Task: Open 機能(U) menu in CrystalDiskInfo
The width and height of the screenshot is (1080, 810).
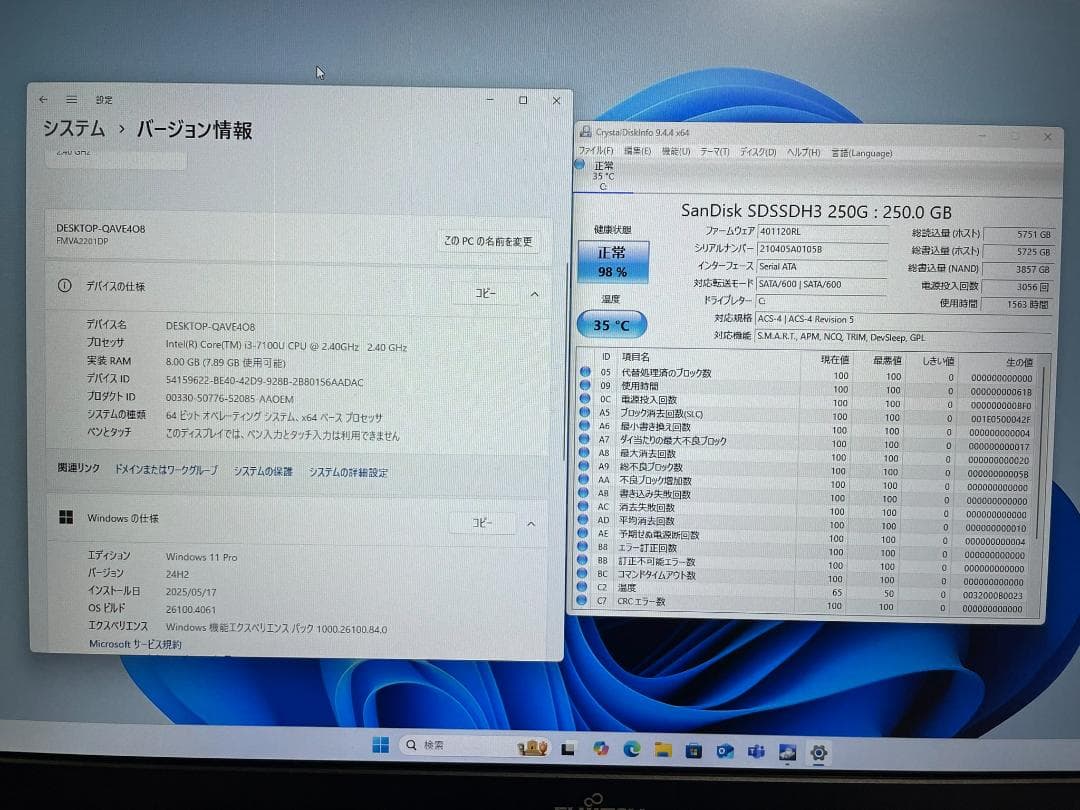Action: click(676, 152)
